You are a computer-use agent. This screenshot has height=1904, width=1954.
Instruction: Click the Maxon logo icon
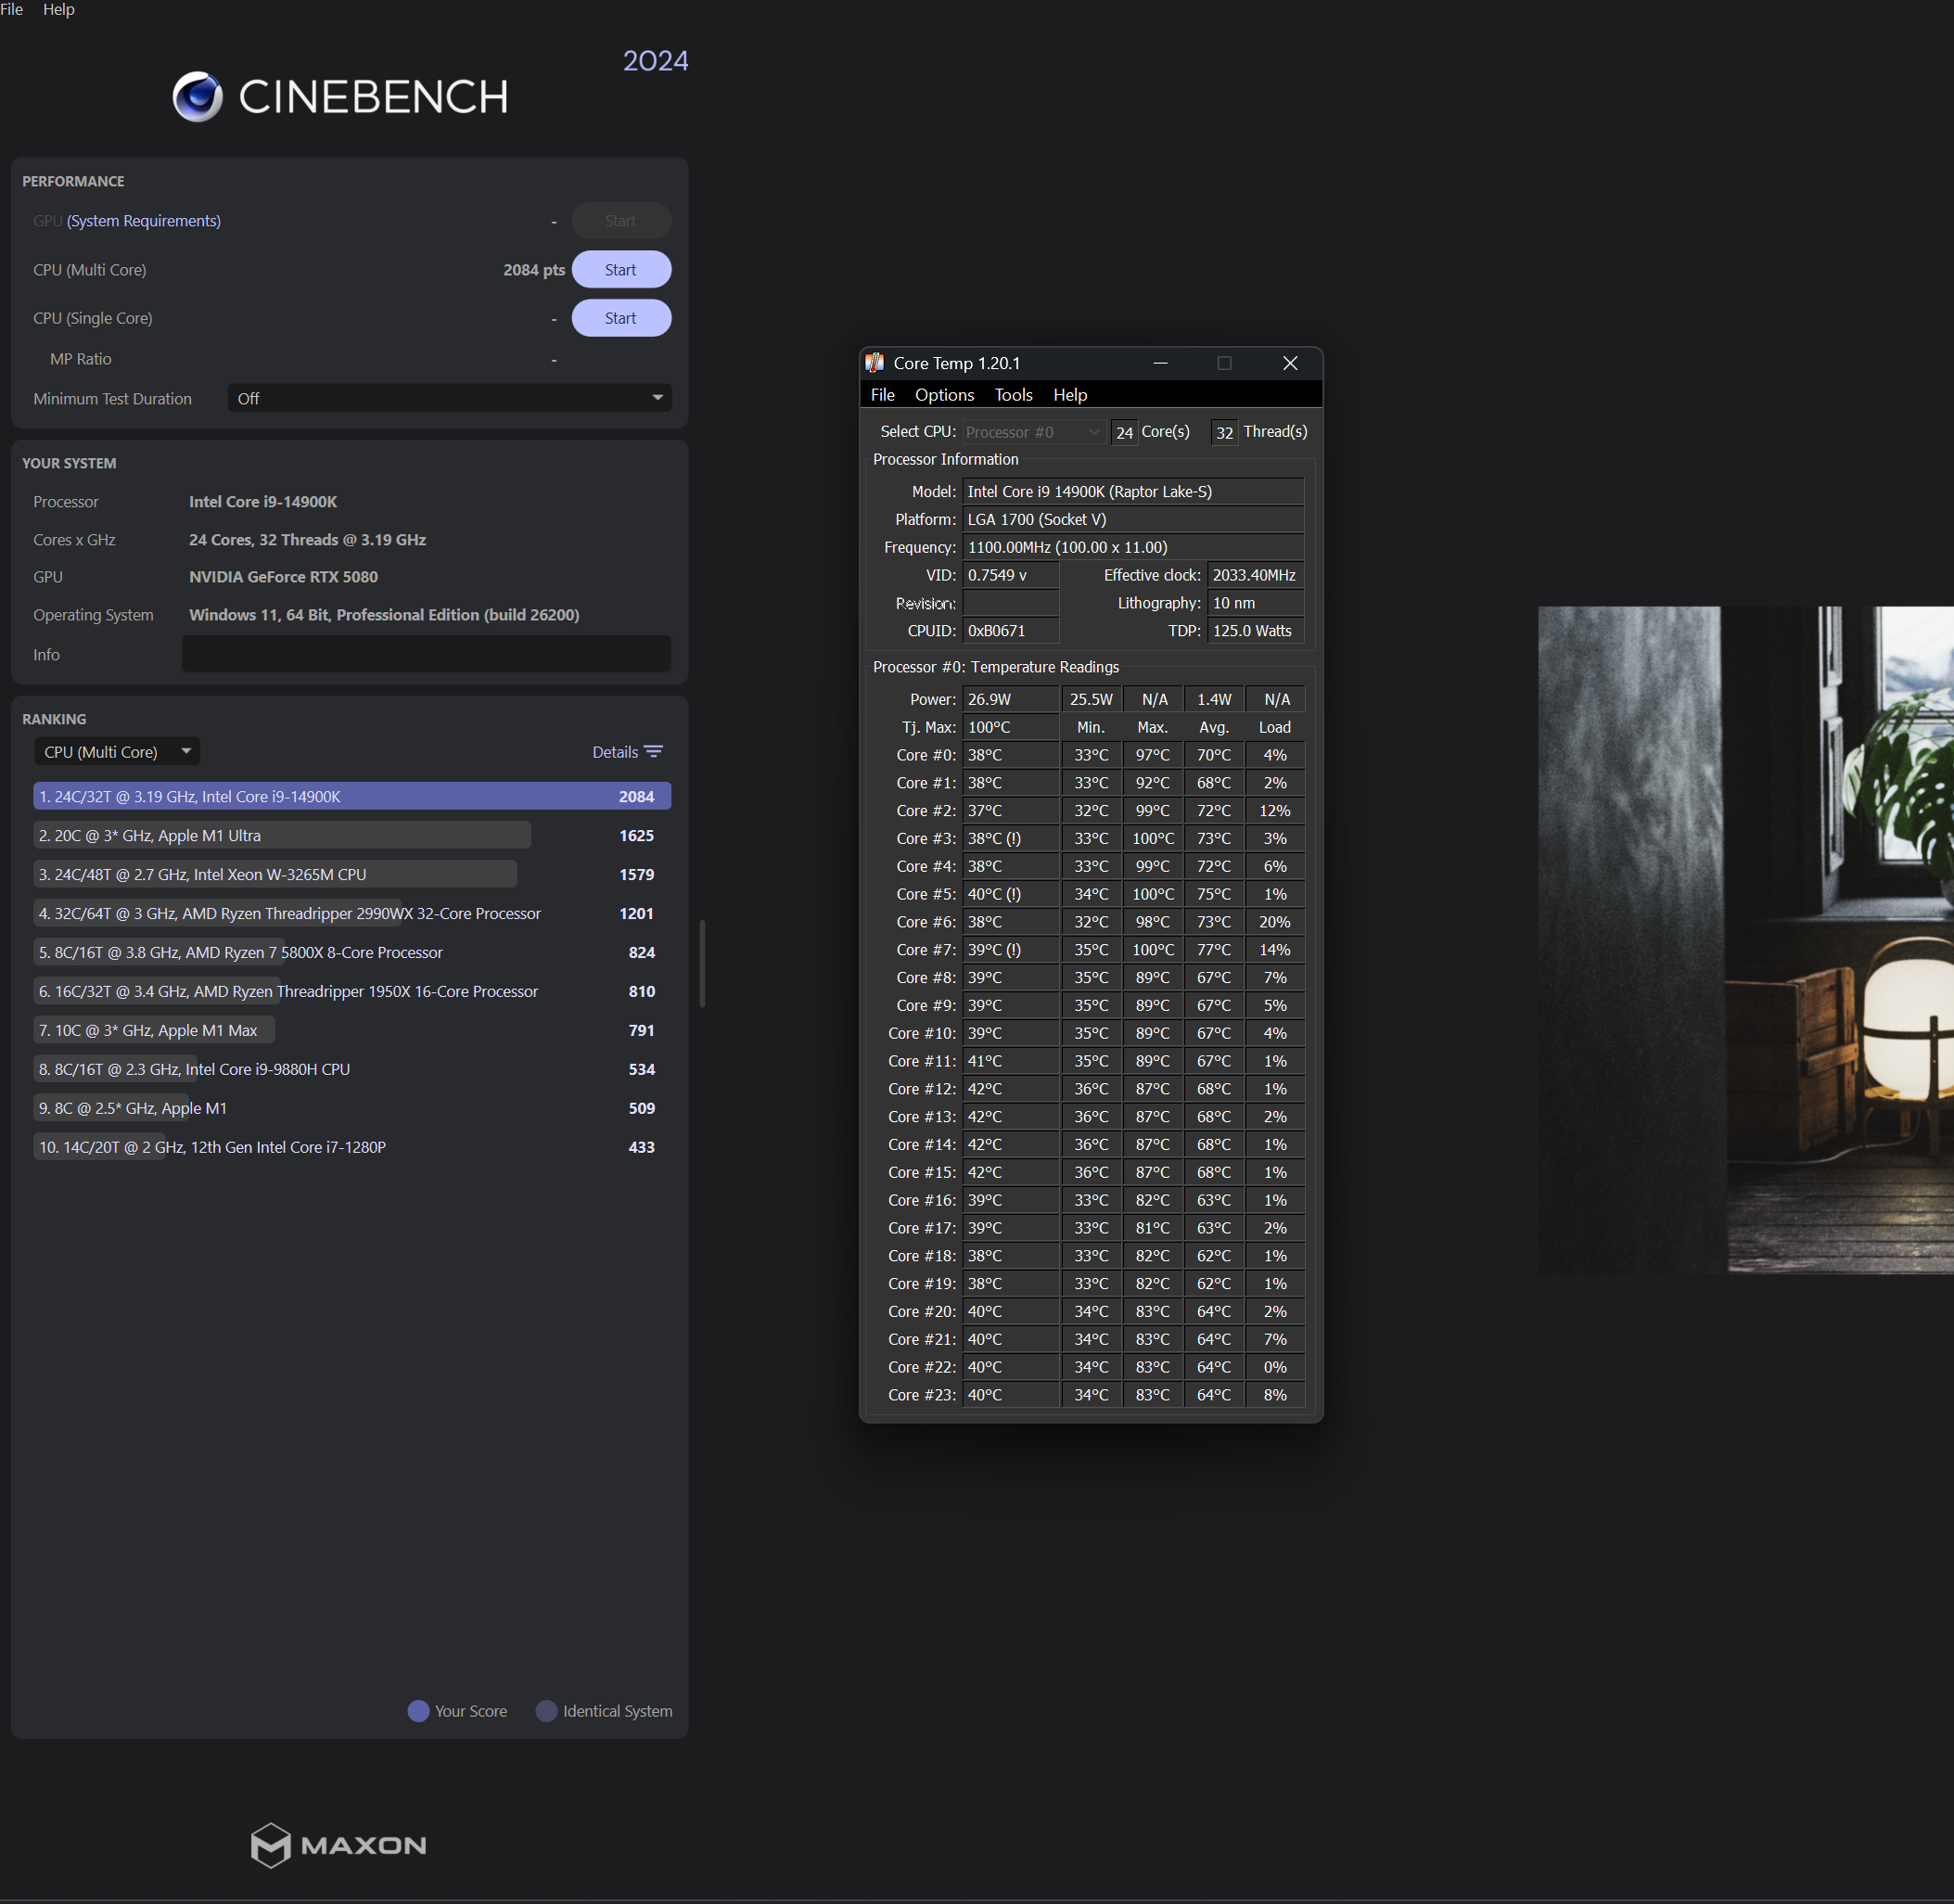pos(270,1845)
